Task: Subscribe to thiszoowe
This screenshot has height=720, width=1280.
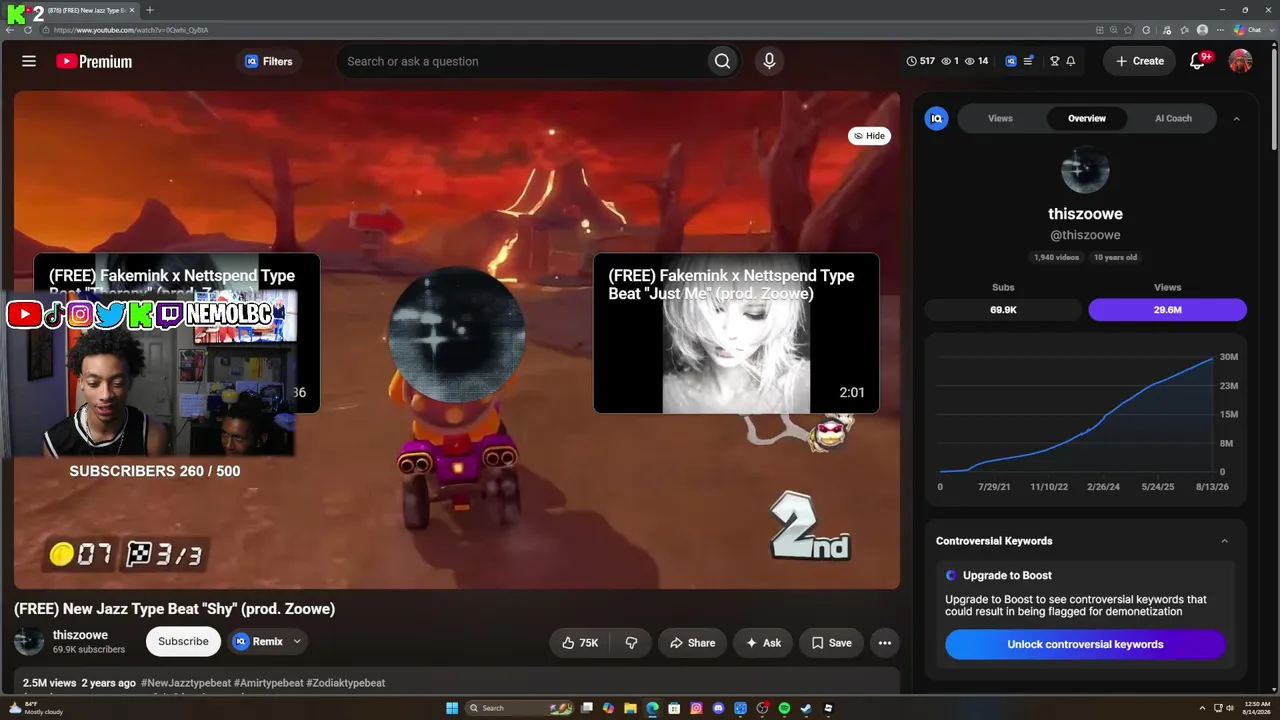Action: point(184,641)
